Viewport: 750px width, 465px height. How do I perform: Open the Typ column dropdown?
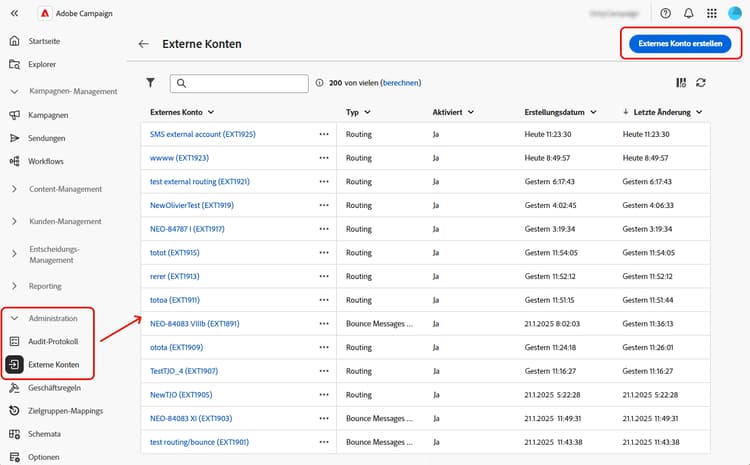(358, 112)
